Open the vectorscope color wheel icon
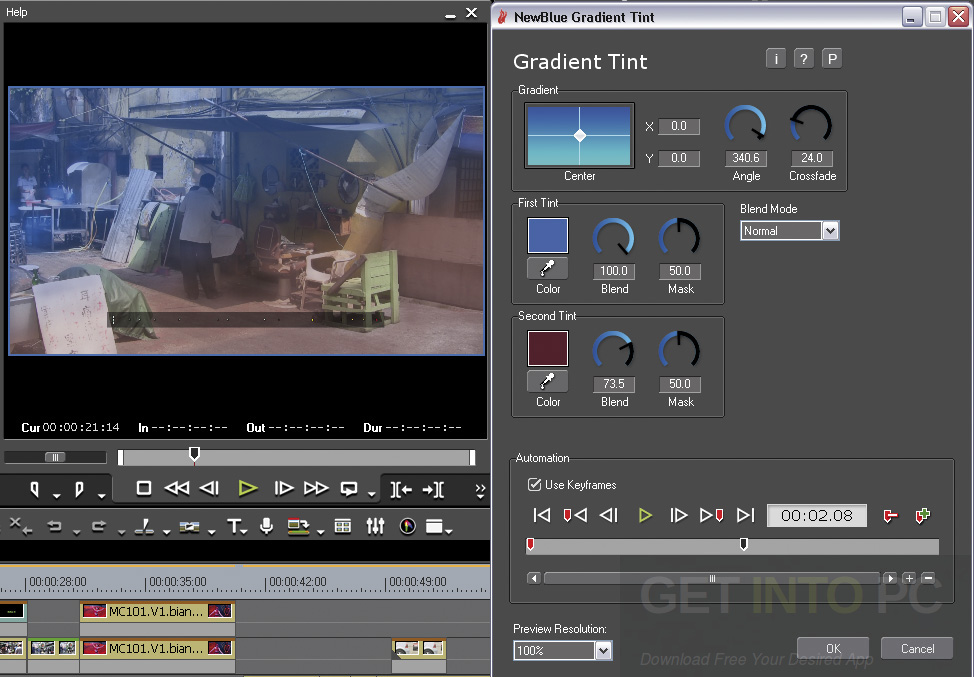 407,527
